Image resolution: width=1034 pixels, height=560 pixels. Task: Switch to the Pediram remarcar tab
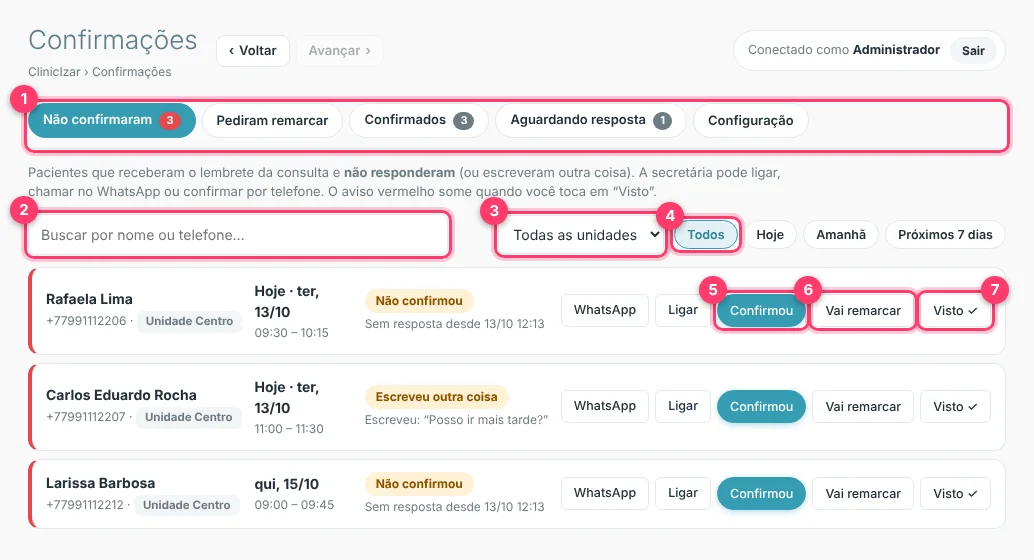tap(272, 121)
